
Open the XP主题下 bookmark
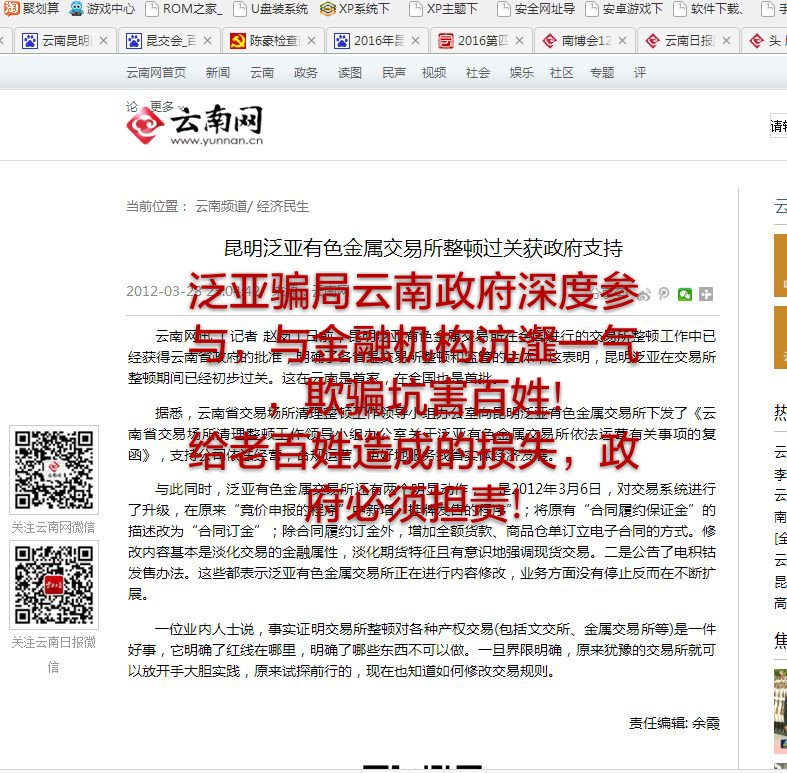coord(443,8)
